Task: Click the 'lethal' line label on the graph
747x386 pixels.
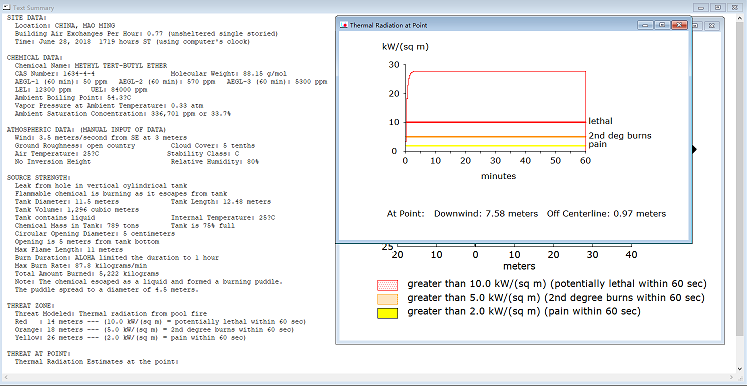Action: point(600,122)
